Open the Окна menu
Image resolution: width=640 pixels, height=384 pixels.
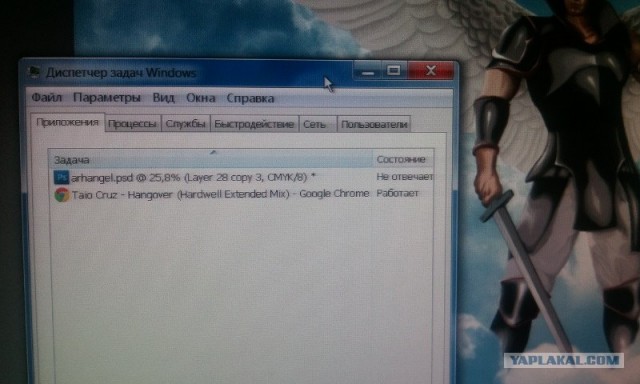pyautogui.click(x=200, y=98)
